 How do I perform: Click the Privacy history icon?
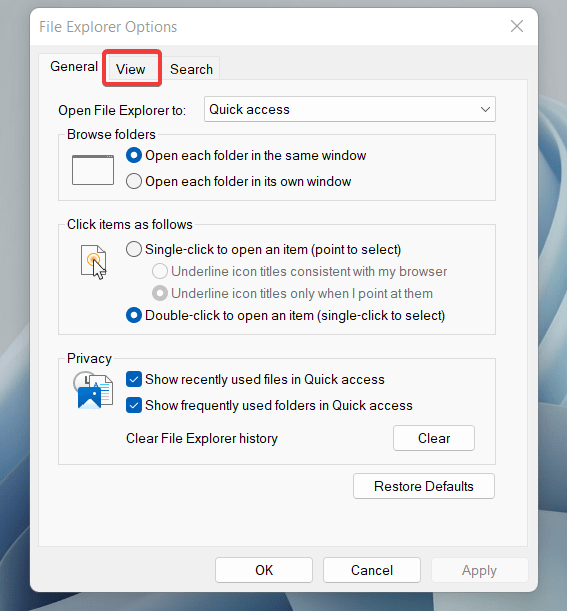click(x=93, y=390)
